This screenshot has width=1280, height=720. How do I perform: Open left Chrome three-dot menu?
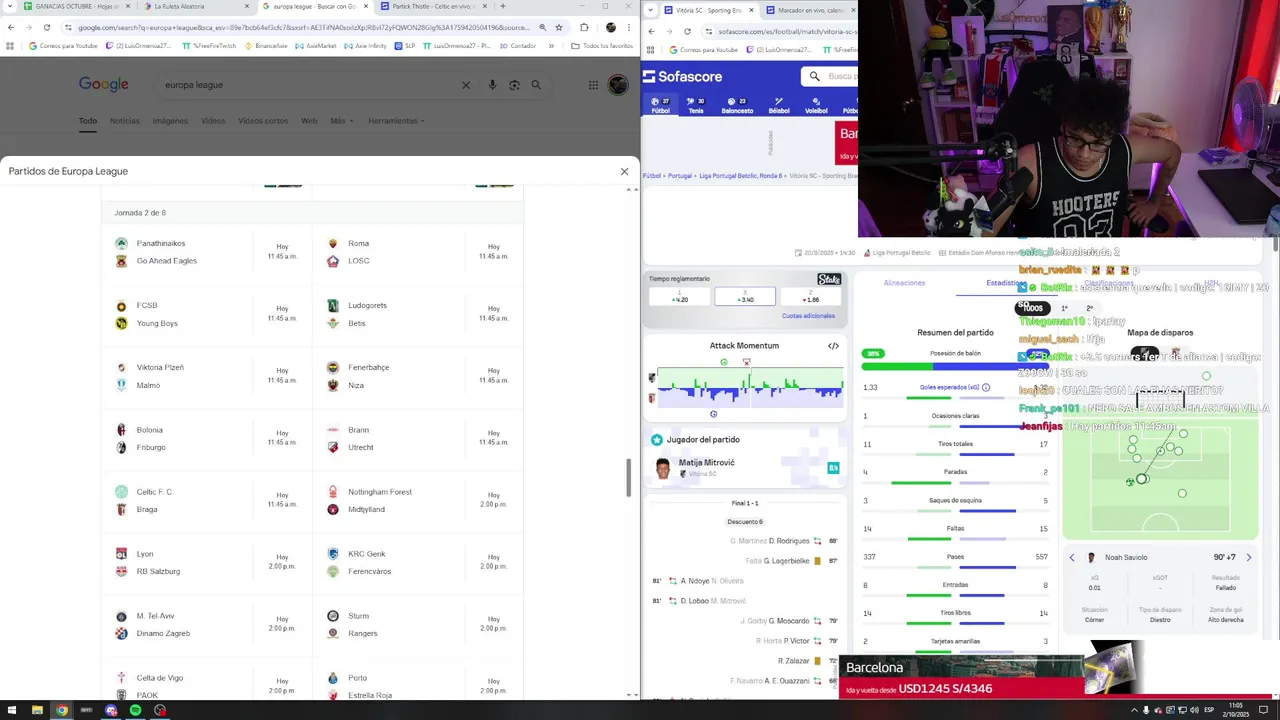tap(630, 27)
